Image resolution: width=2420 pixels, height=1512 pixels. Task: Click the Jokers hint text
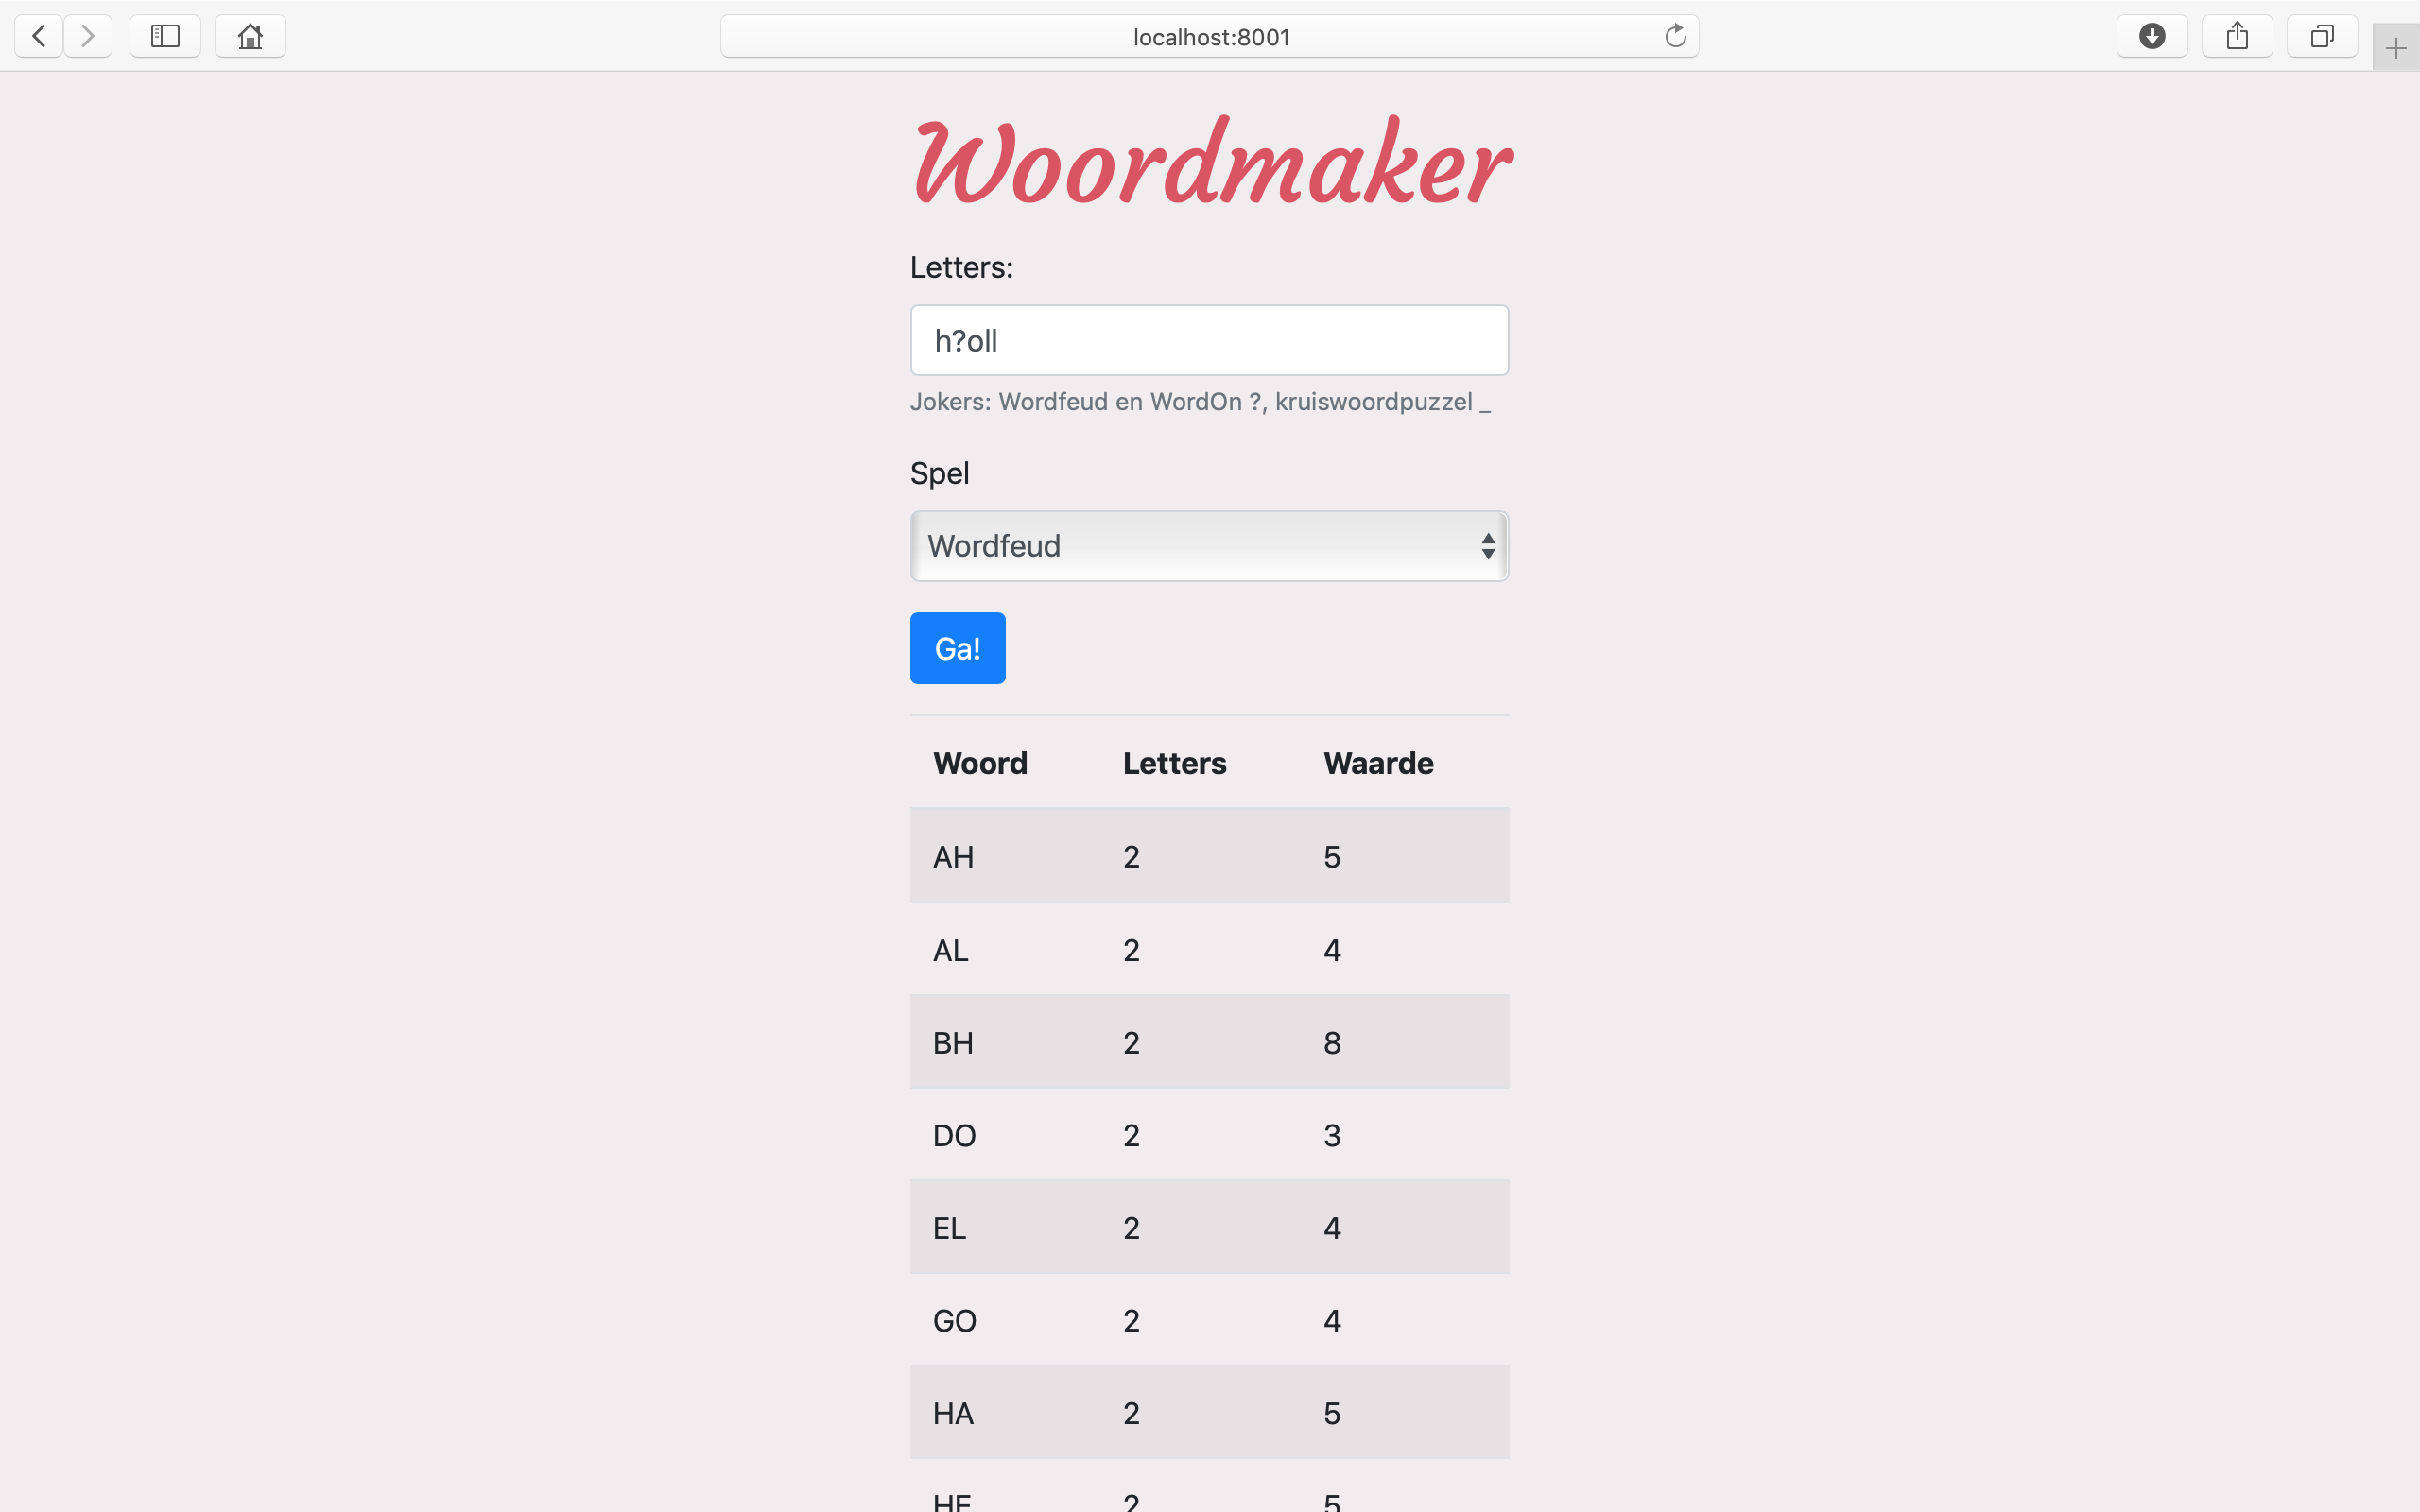coord(1200,402)
